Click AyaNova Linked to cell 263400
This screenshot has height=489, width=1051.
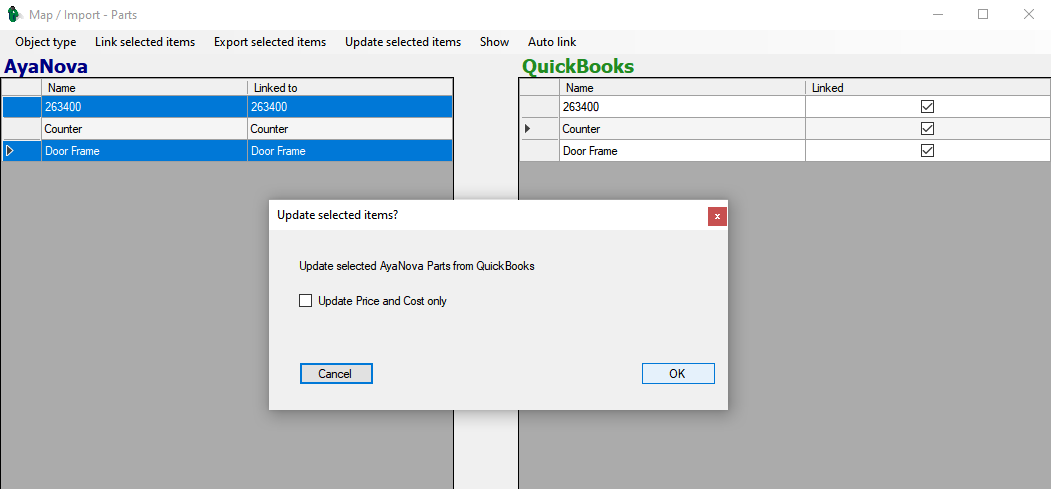point(350,107)
